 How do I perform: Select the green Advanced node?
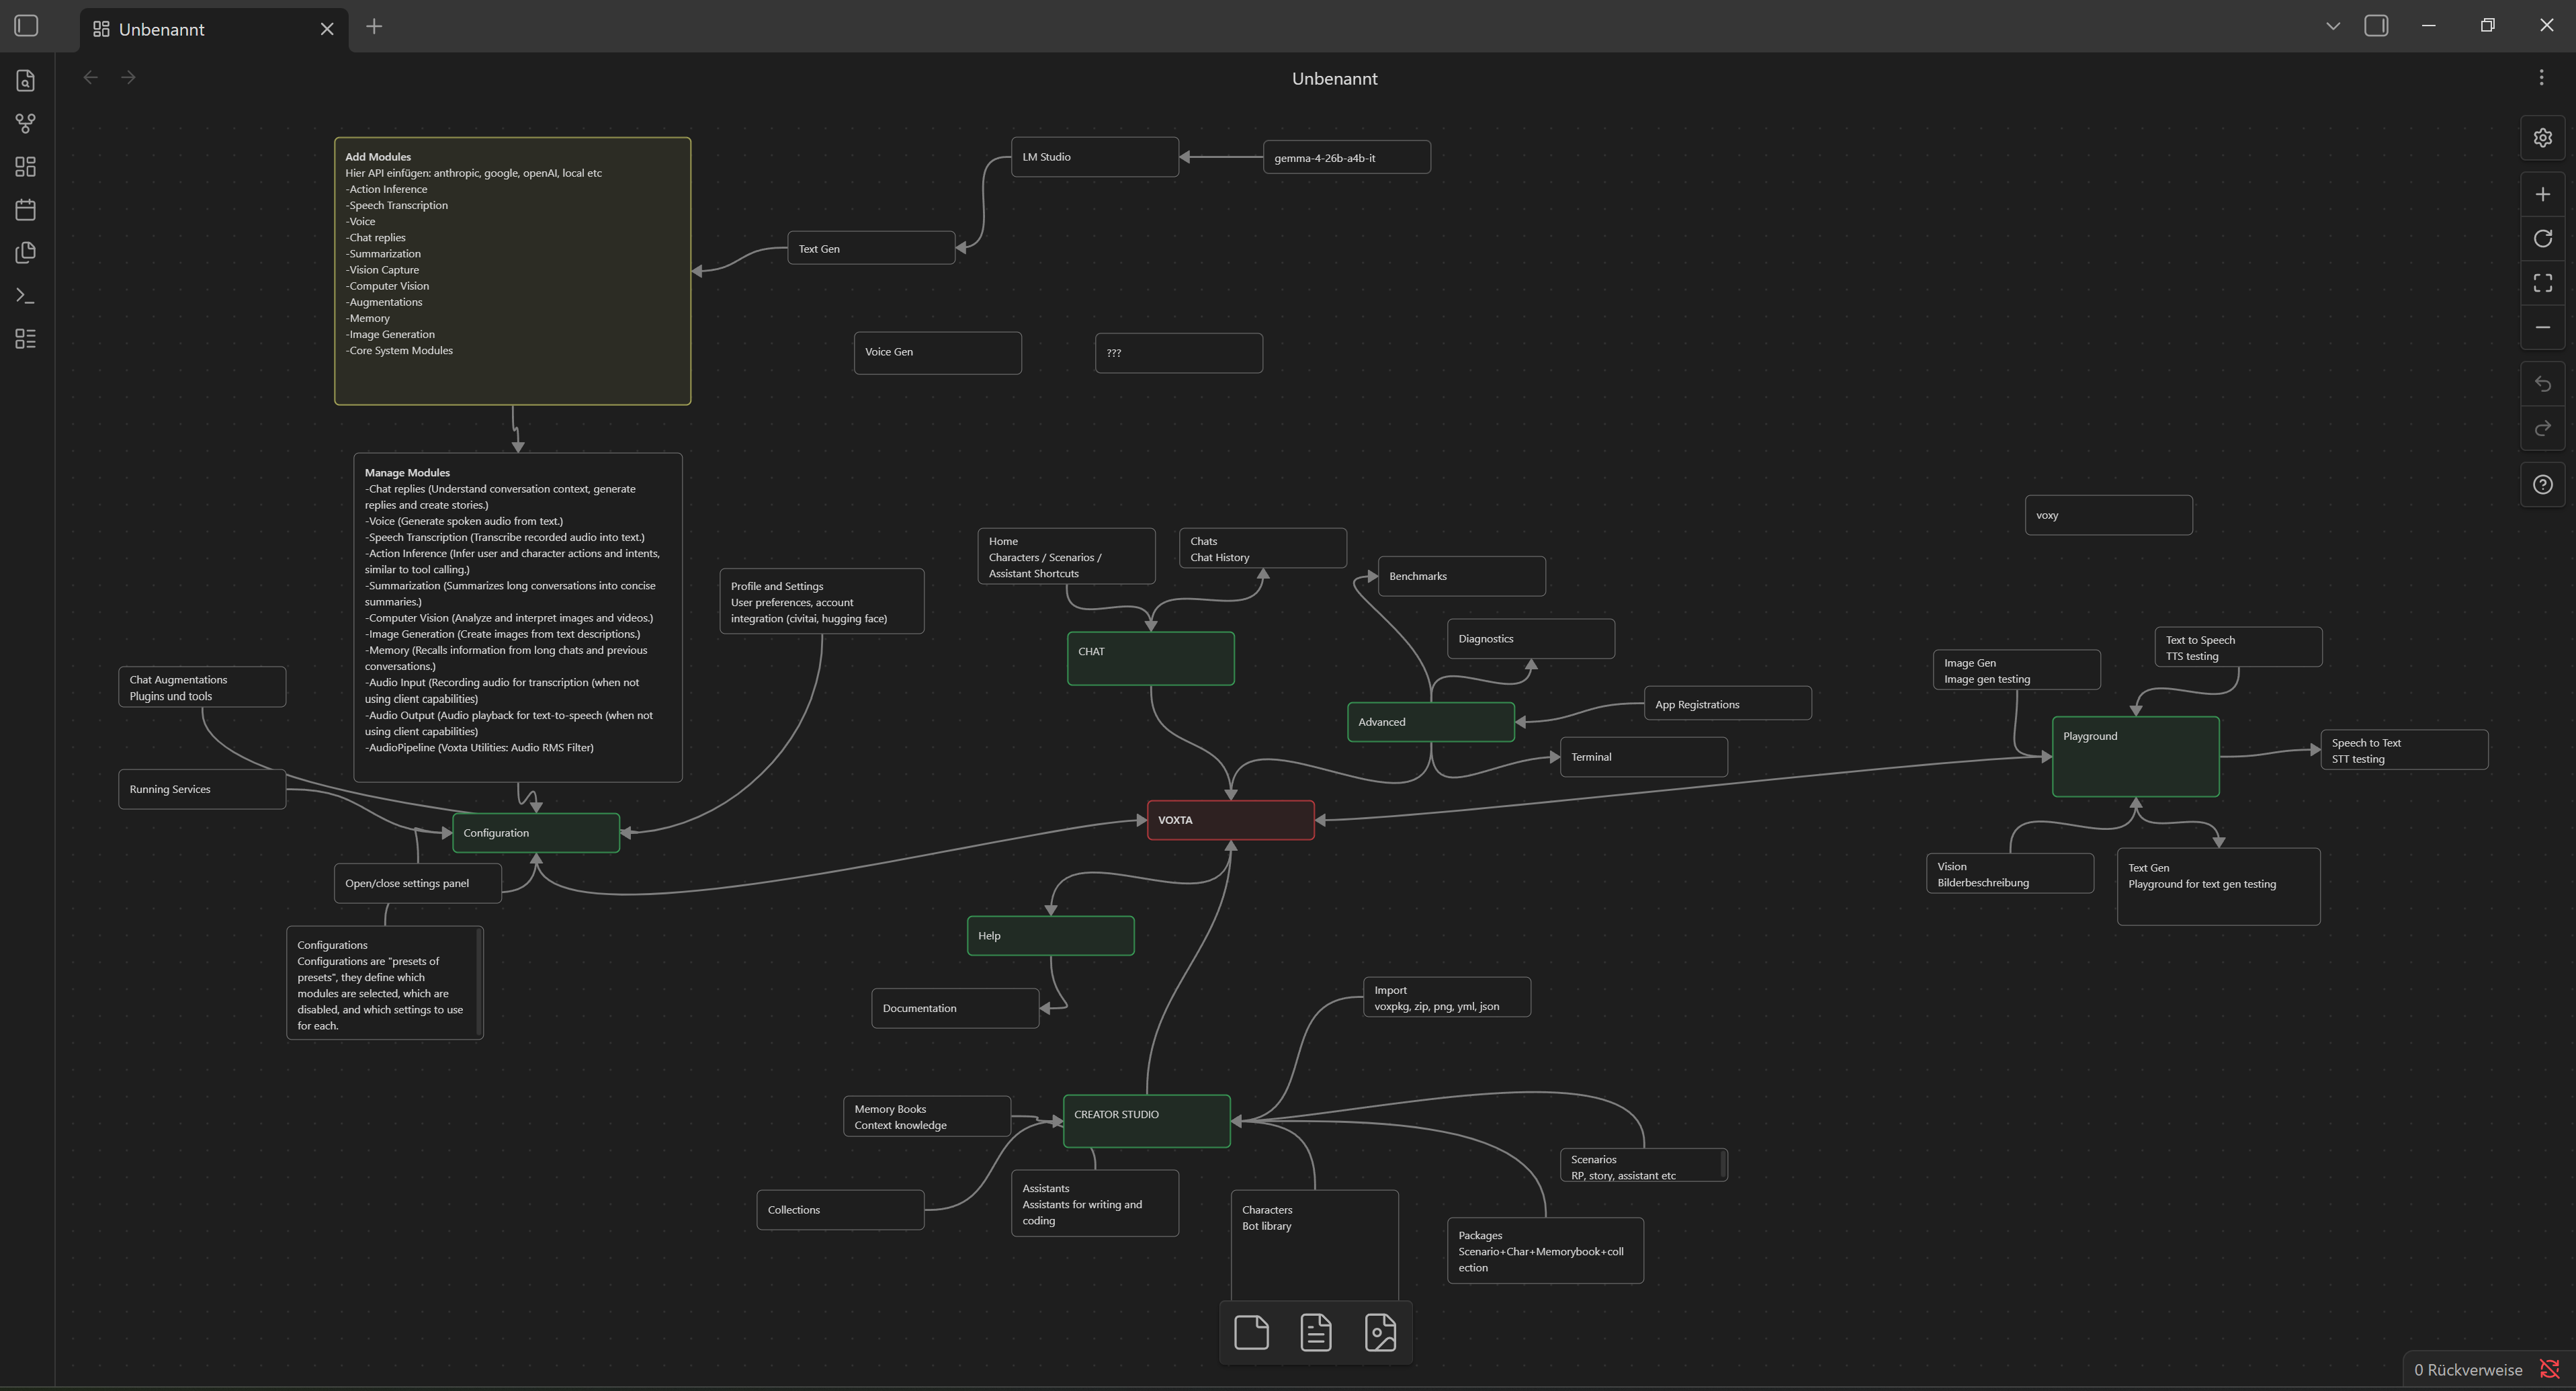click(x=1430, y=722)
